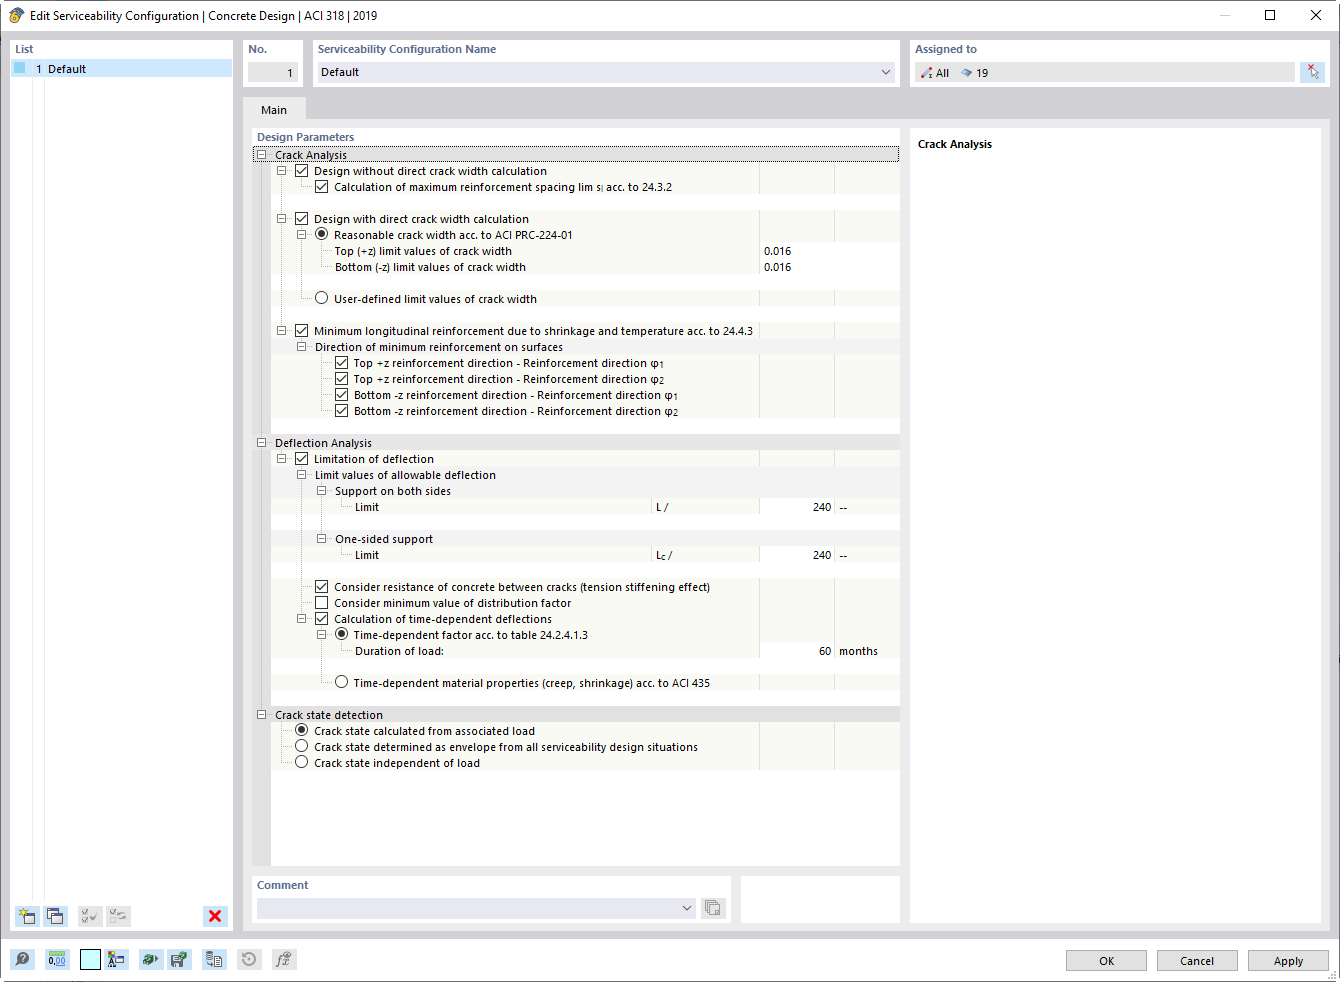Uncheck Consider minimum value of distribution factor
The height and width of the screenshot is (982, 1340).
tap(322, 602)
